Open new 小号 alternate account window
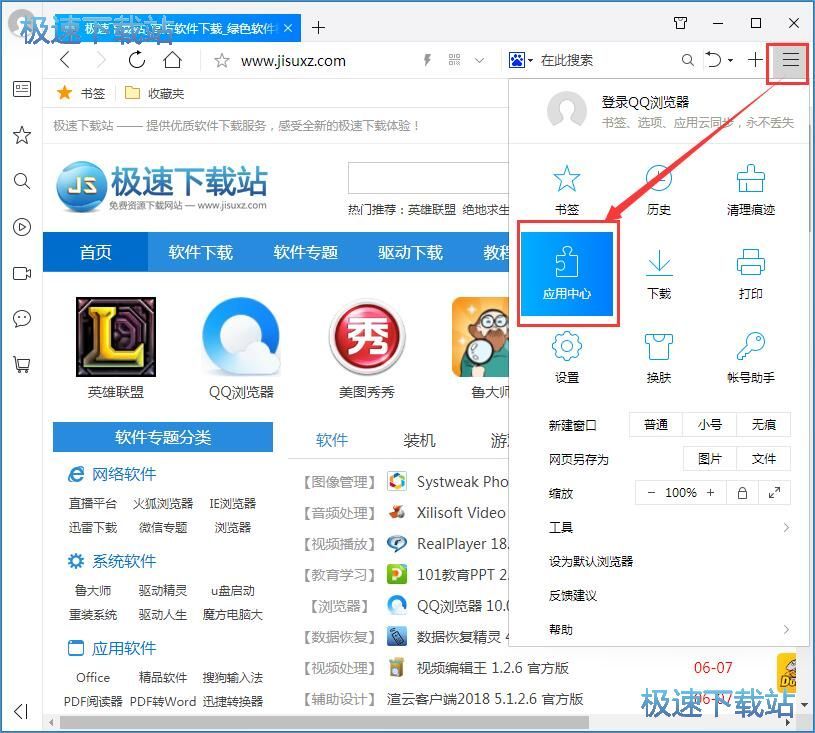This screenshot has width=815, height=733. coord(710,425)
